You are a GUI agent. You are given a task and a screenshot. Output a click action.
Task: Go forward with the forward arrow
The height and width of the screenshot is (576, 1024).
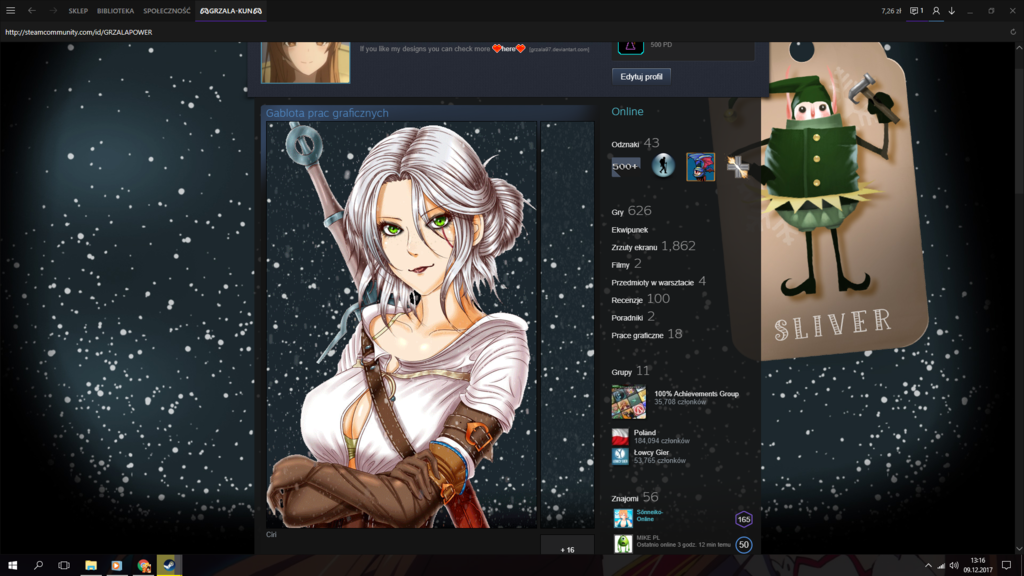[54, 10]
